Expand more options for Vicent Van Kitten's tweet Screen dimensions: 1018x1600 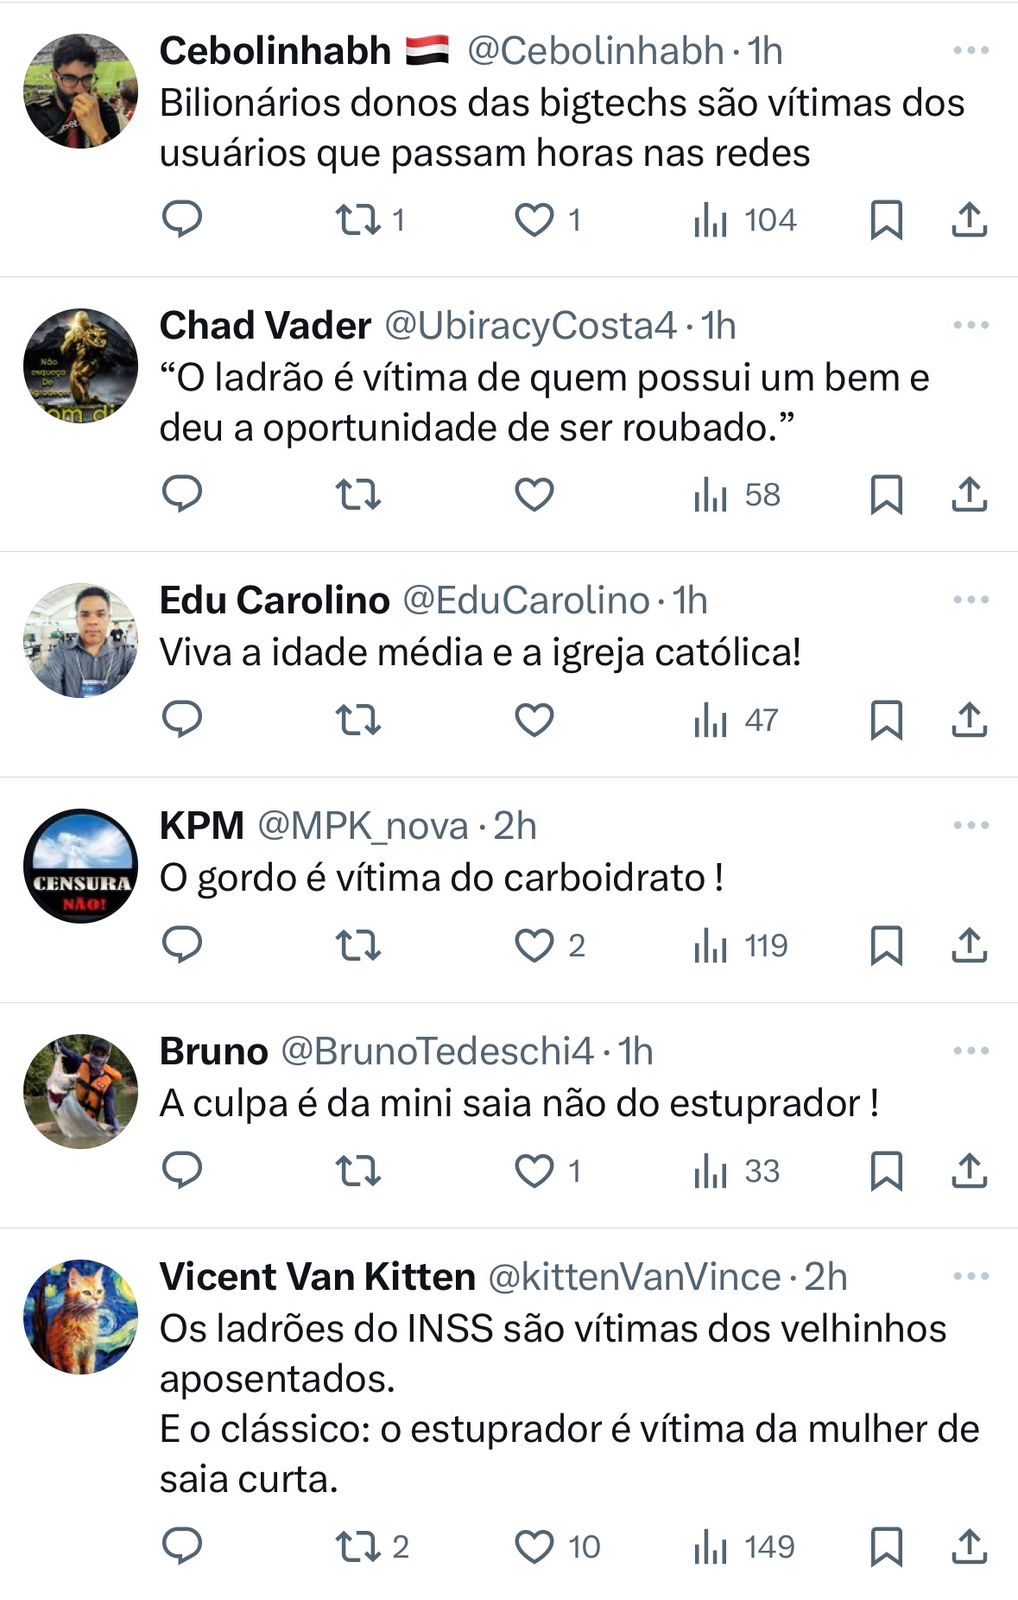click(x=970, y=1276)
